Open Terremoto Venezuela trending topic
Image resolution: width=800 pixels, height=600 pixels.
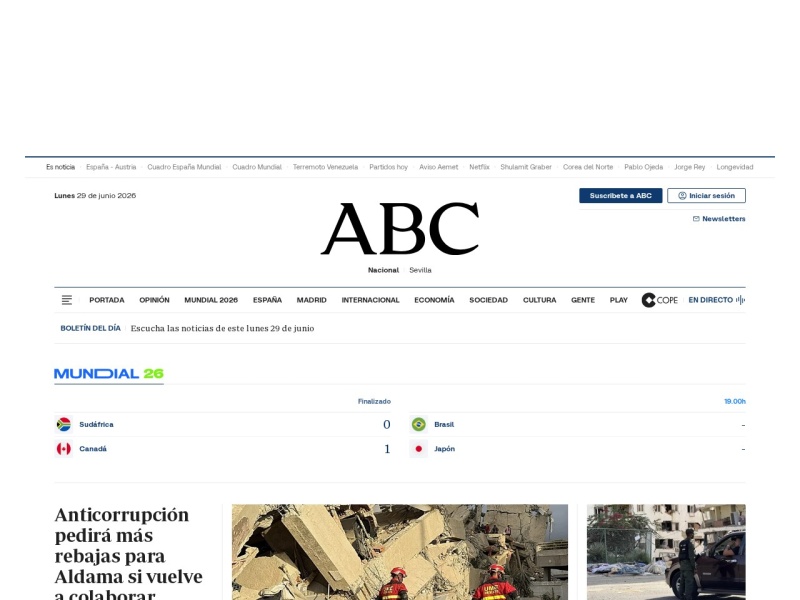tap(326, 167)
